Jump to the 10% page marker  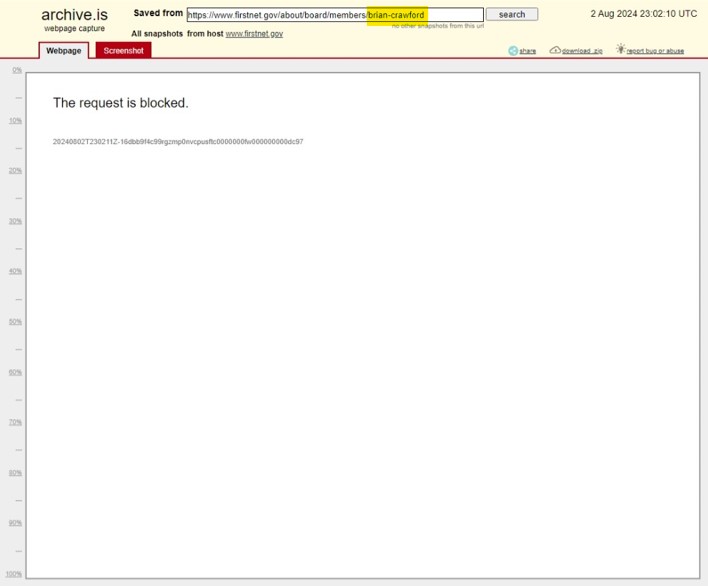point(15,121)
